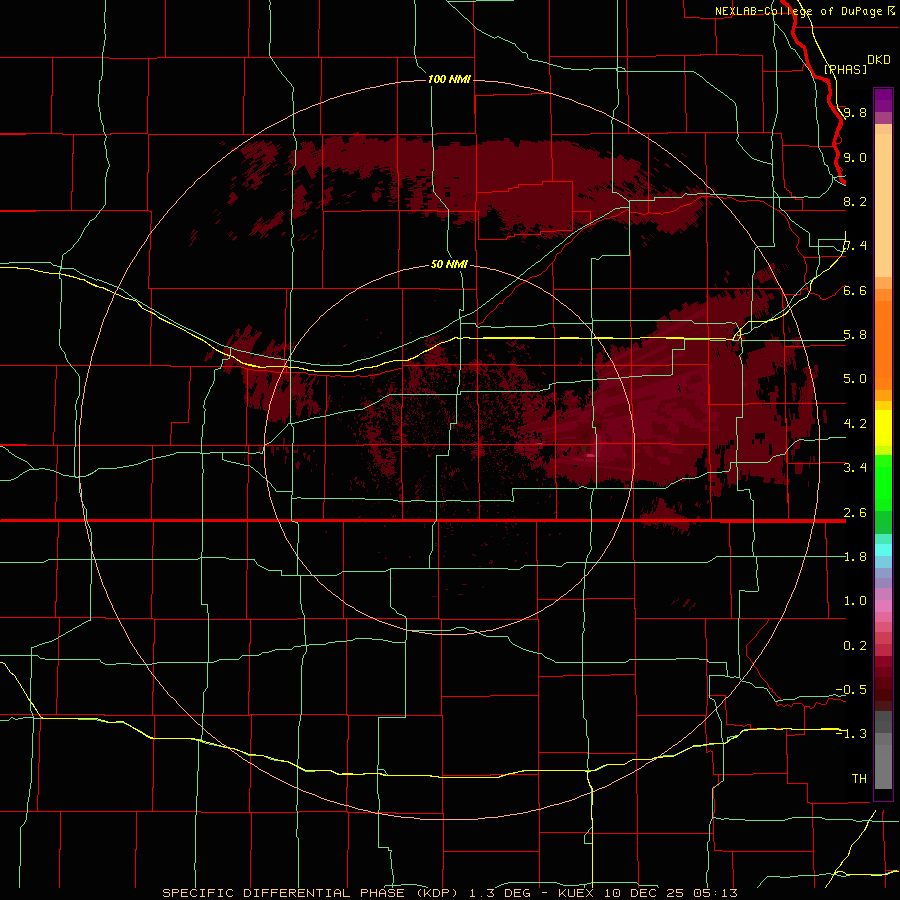900x900 pixels.
Task: Click the -0.5 value on the scale
Action: 851,690
